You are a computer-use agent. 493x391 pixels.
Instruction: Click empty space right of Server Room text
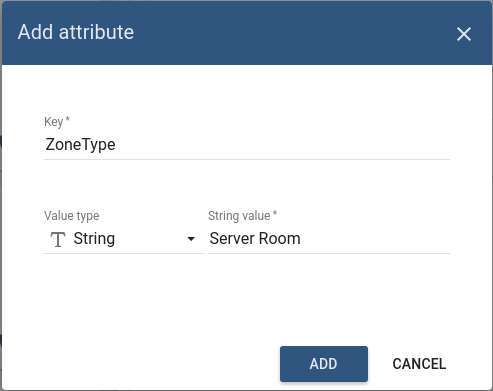pyautogui.click(x=375, y=239)
